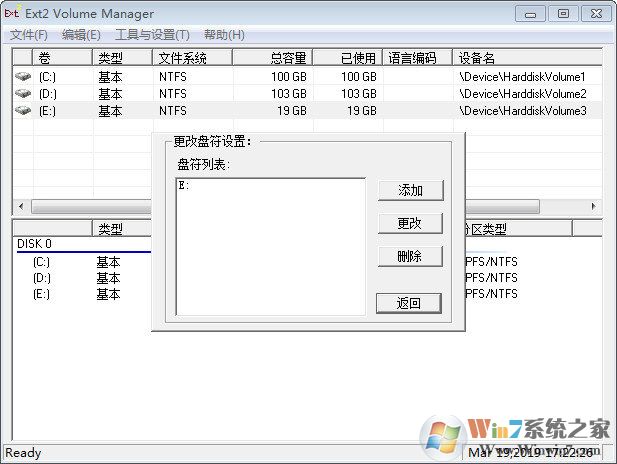Click 返回 to close the dialog
The image size is (617, 464).
[409, 303]
